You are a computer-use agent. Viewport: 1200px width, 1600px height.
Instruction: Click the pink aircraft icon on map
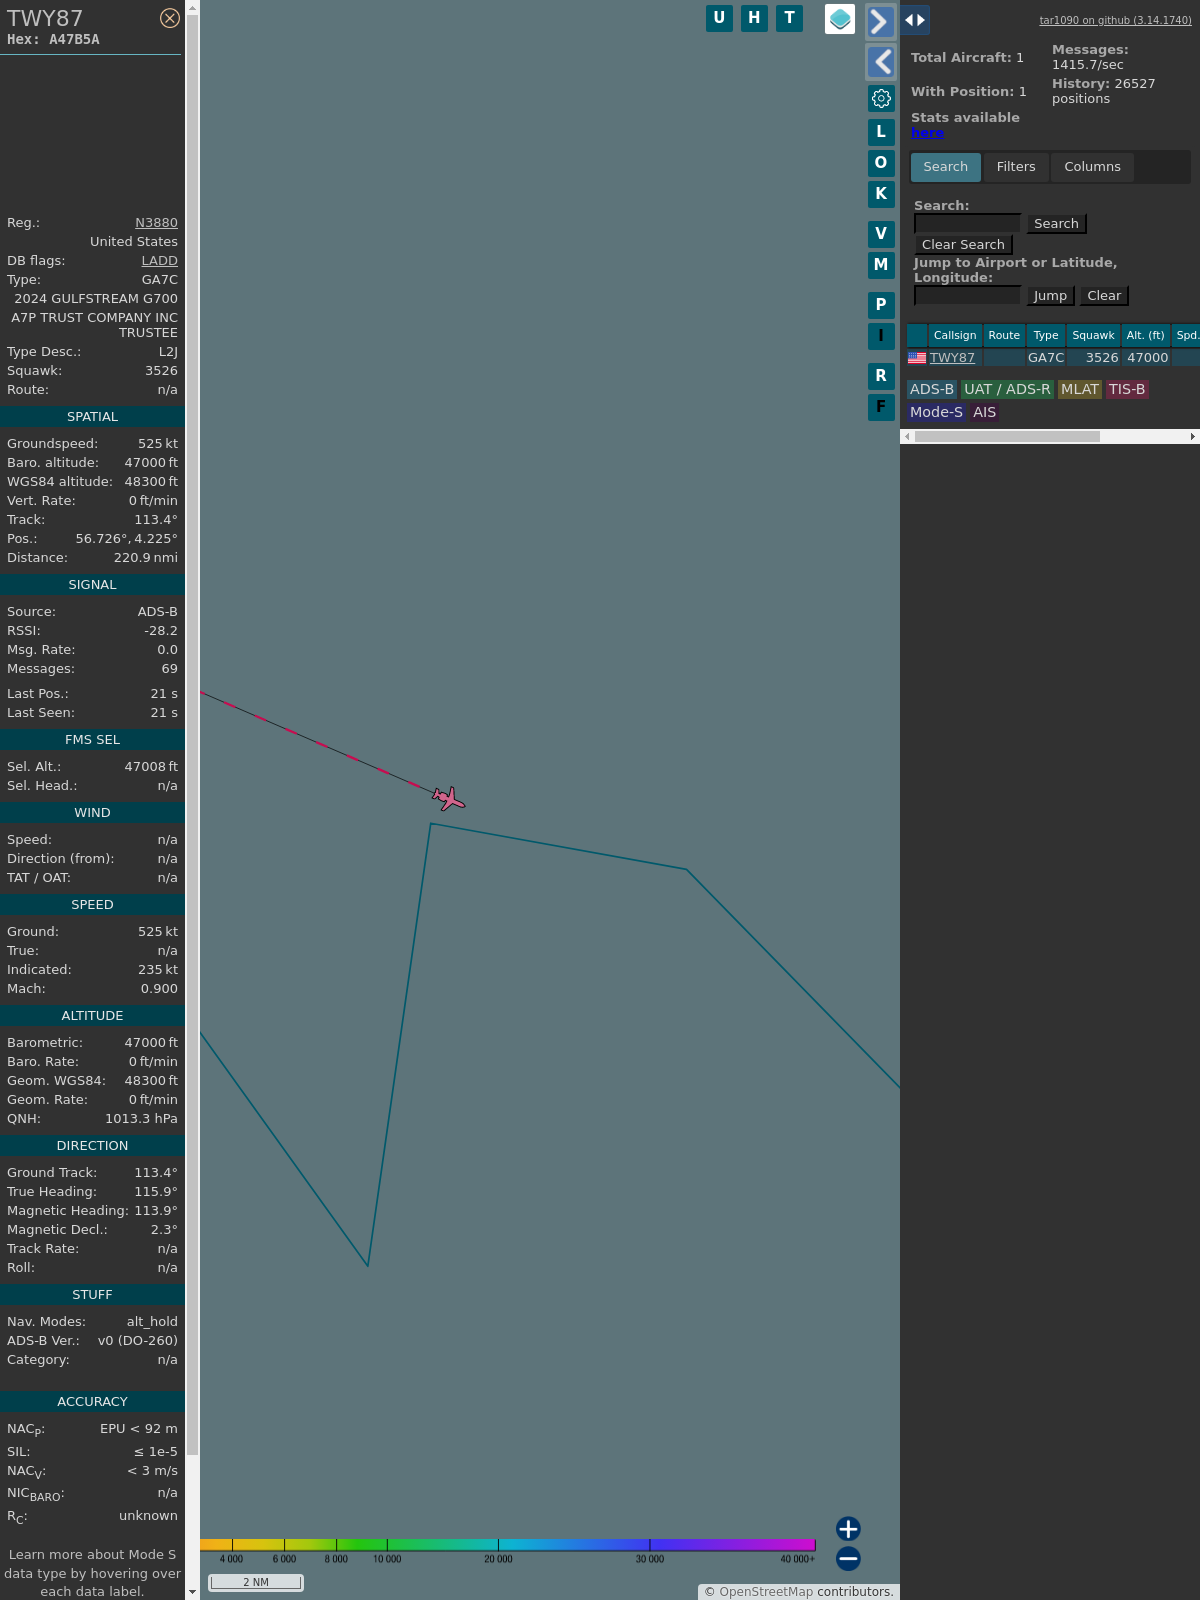449,798
